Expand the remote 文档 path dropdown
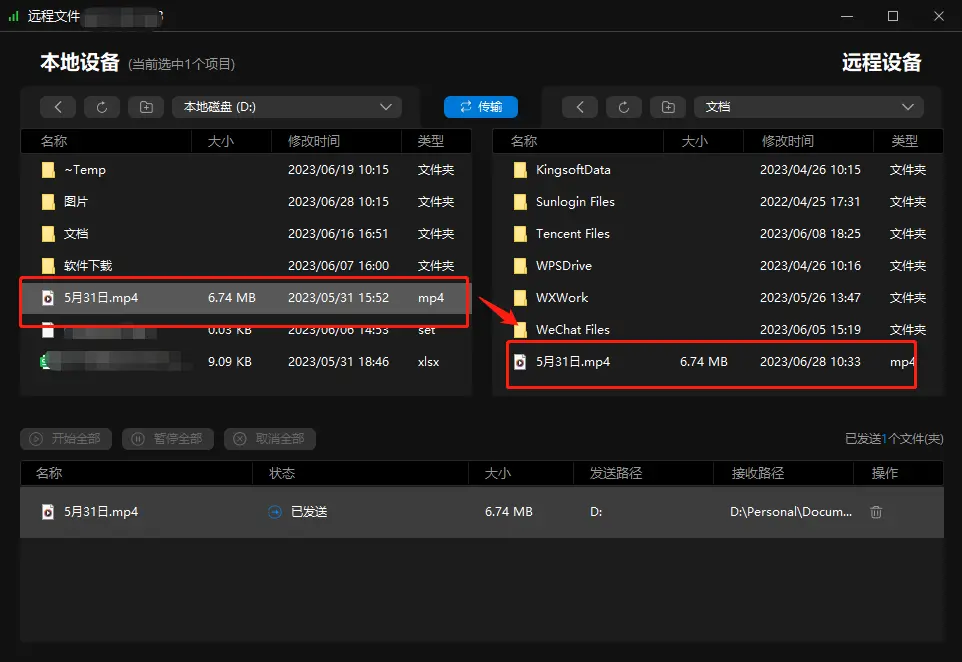Screen dimensions: 962x662 (x=809, y=107)
